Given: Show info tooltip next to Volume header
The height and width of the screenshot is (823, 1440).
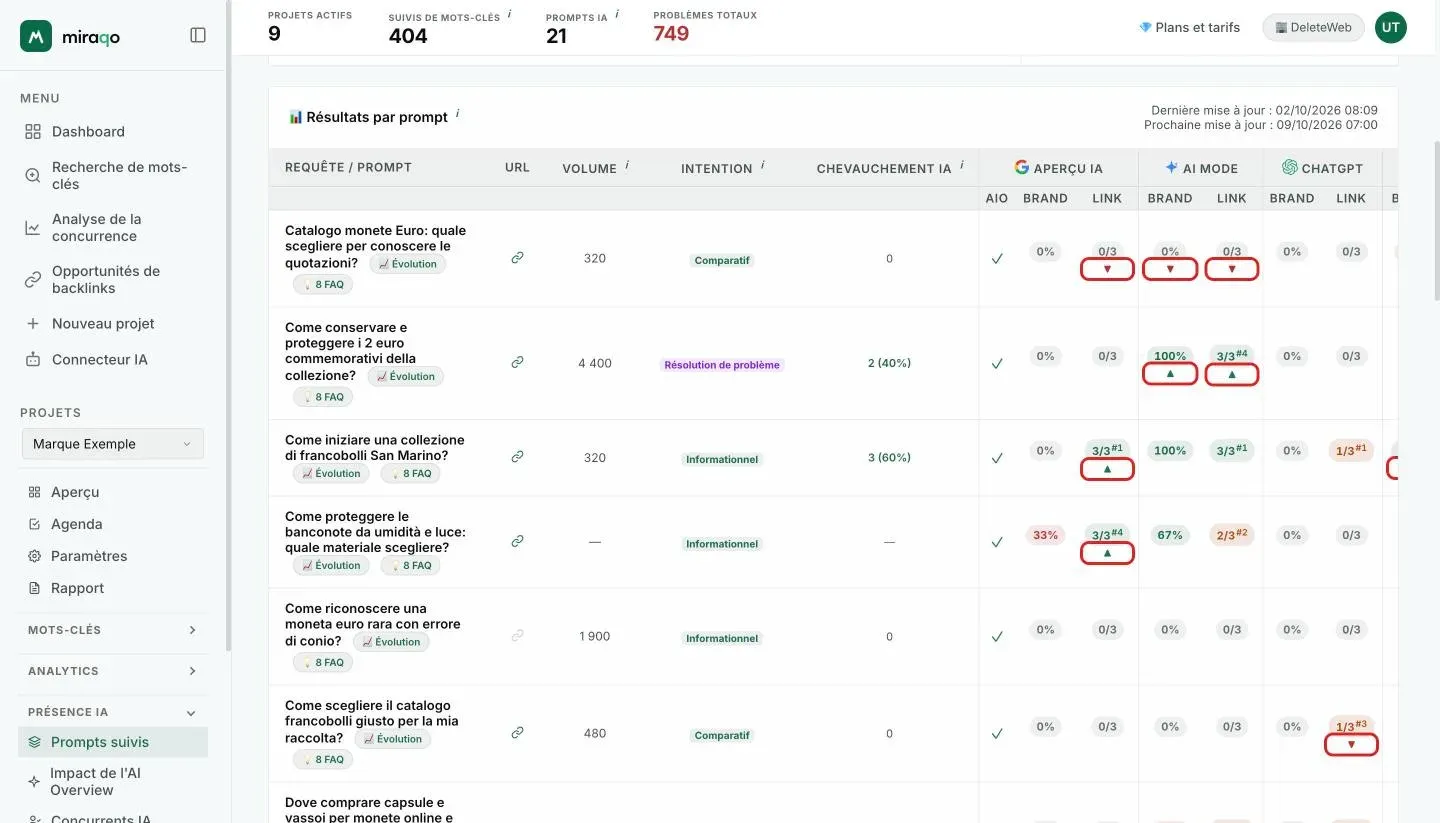Looking at the screenshot, I should [x=627, y=165].
